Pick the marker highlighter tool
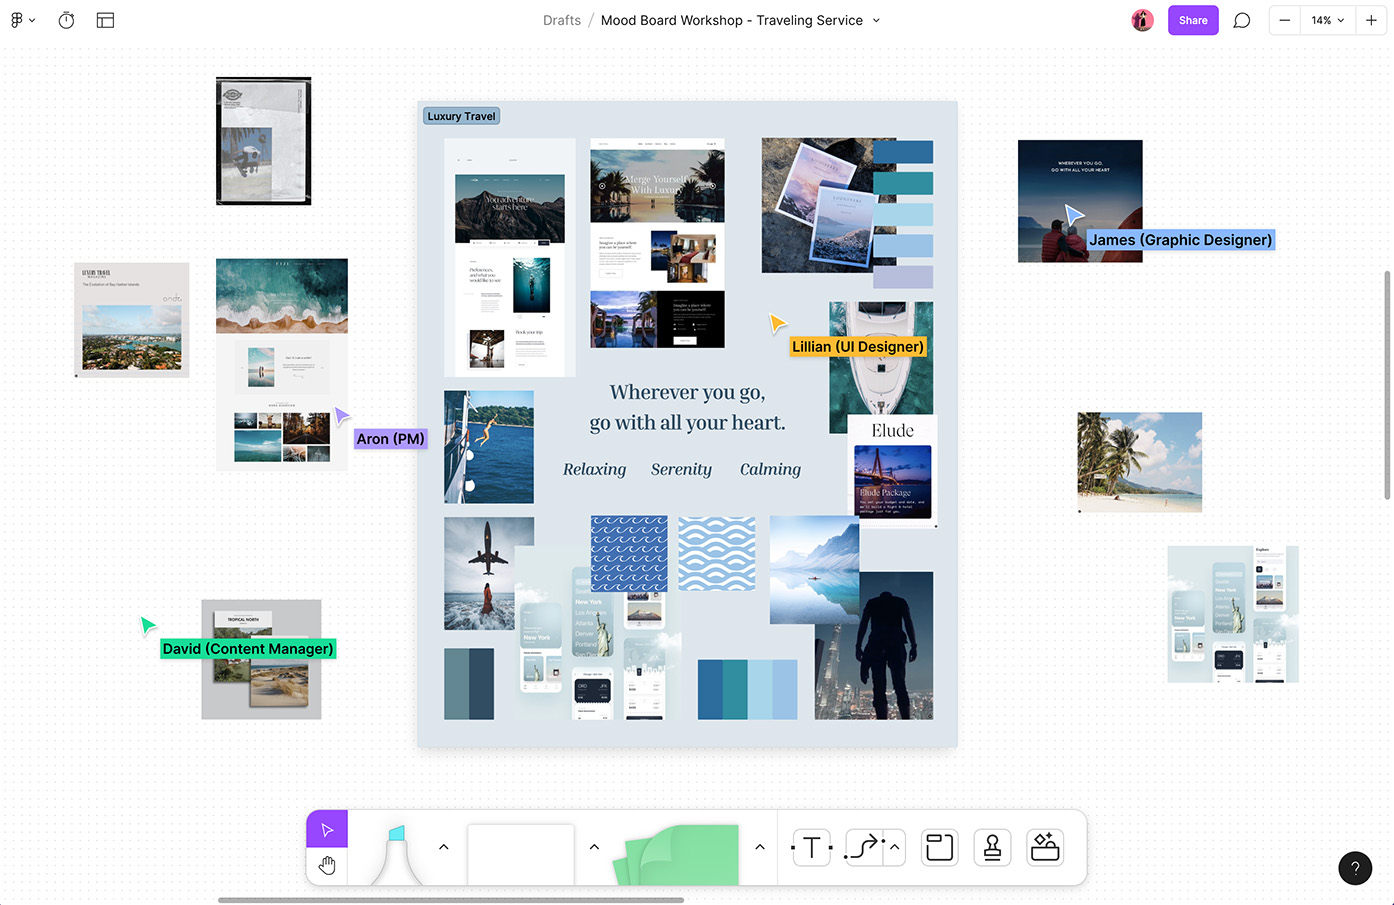The width and height of the screenshot is (1394, 905). point(397,855)
